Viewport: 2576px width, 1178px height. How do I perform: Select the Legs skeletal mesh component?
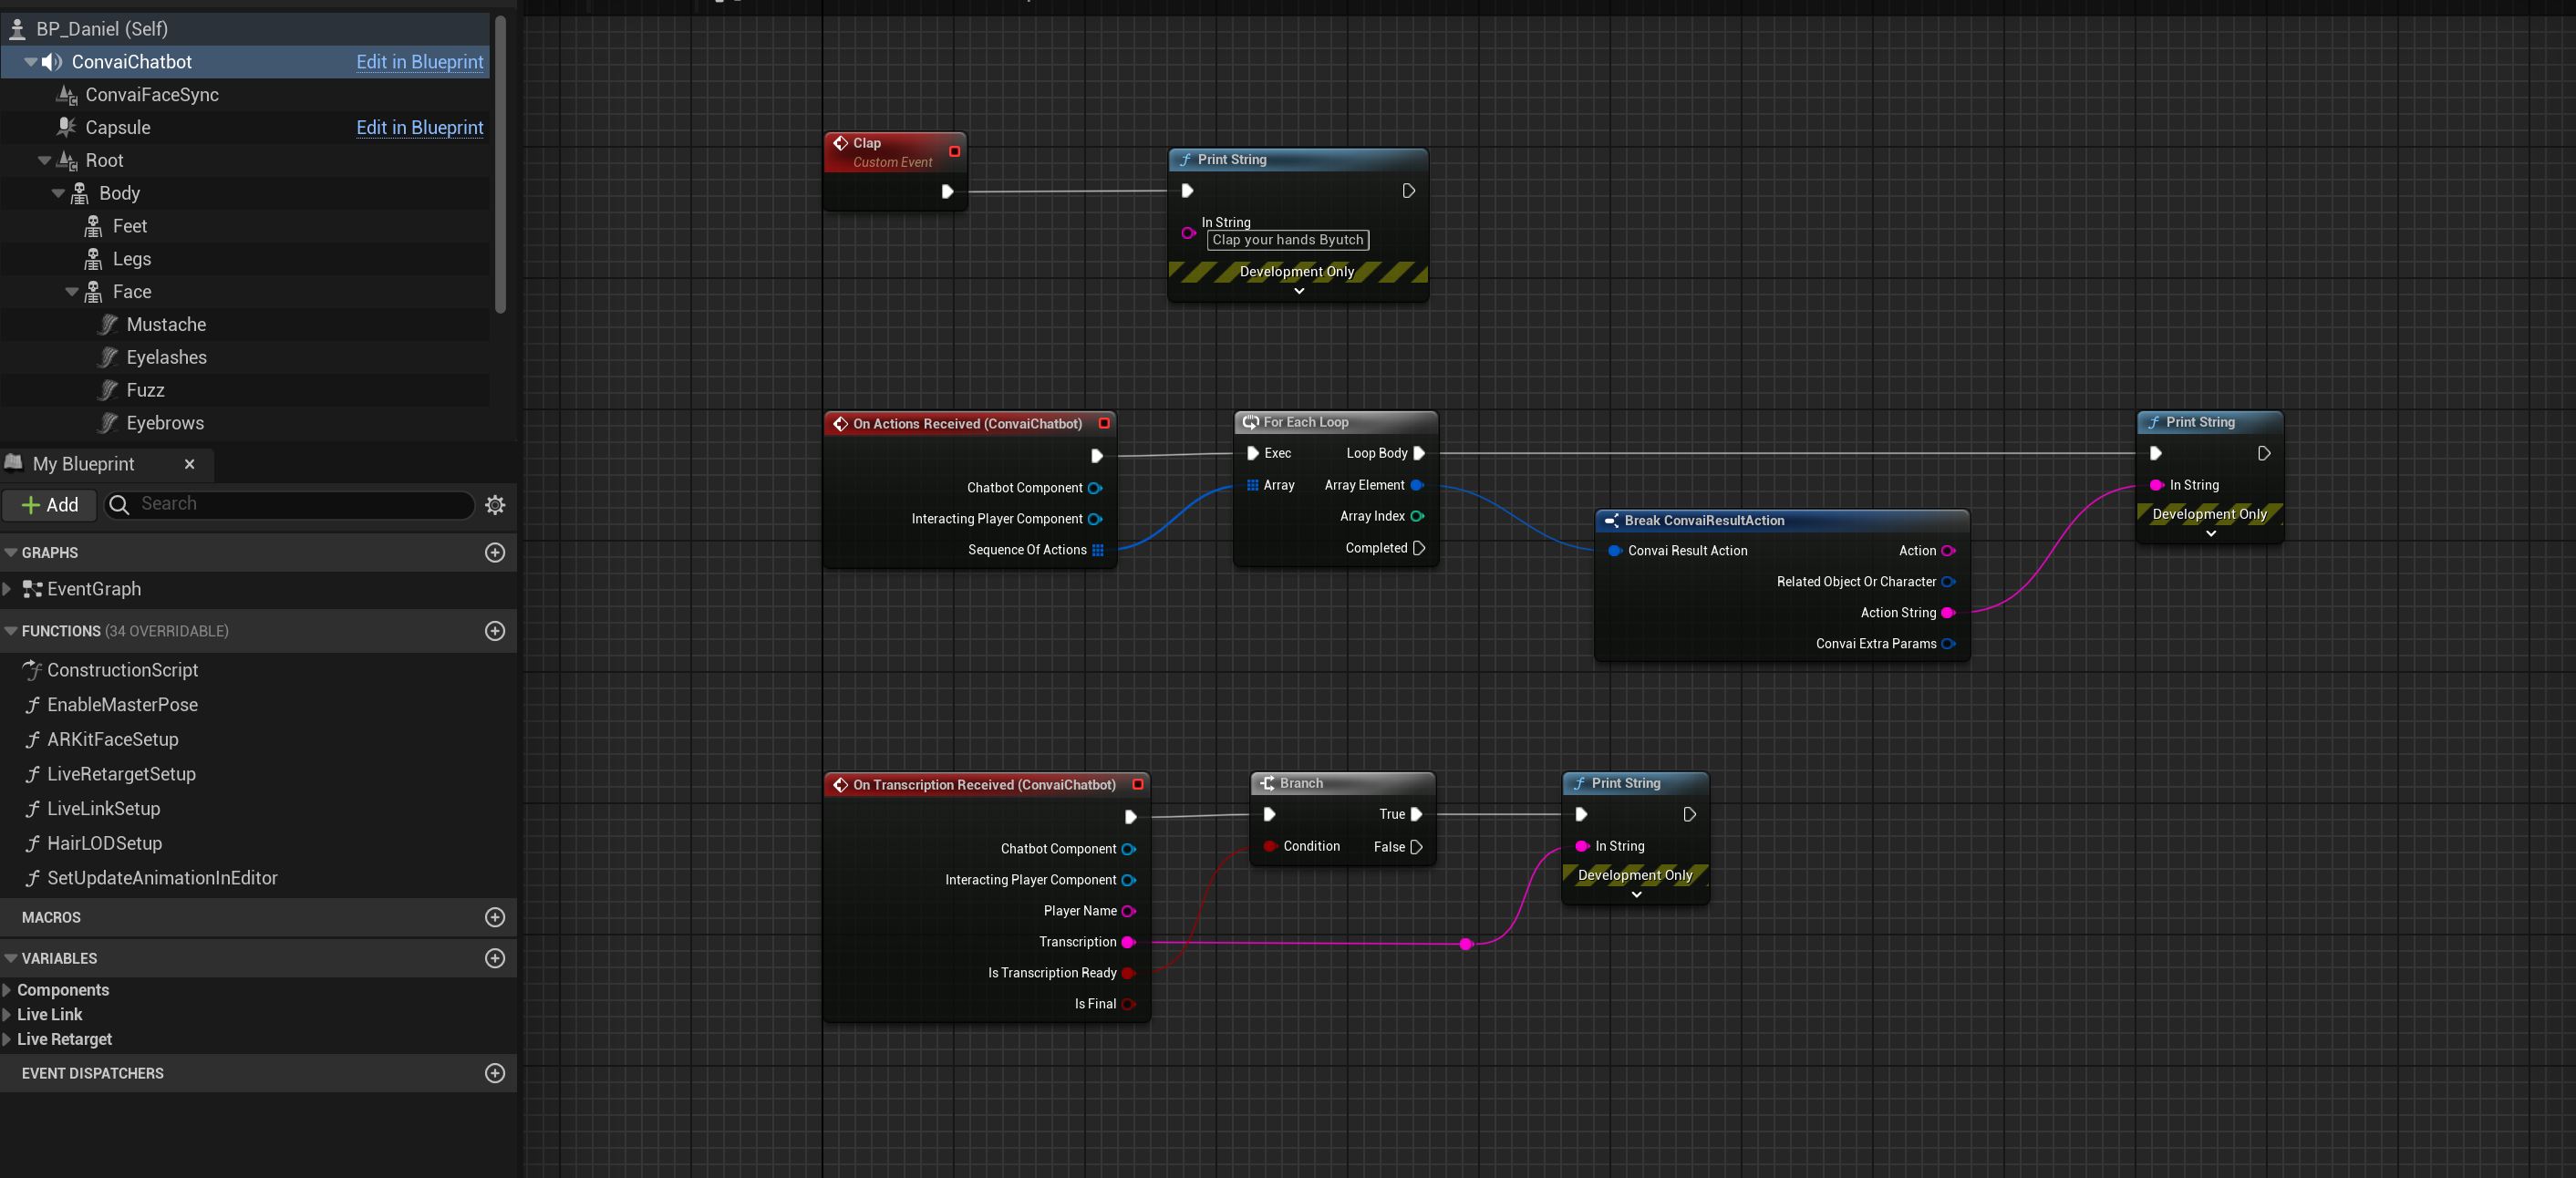[245, 259]
